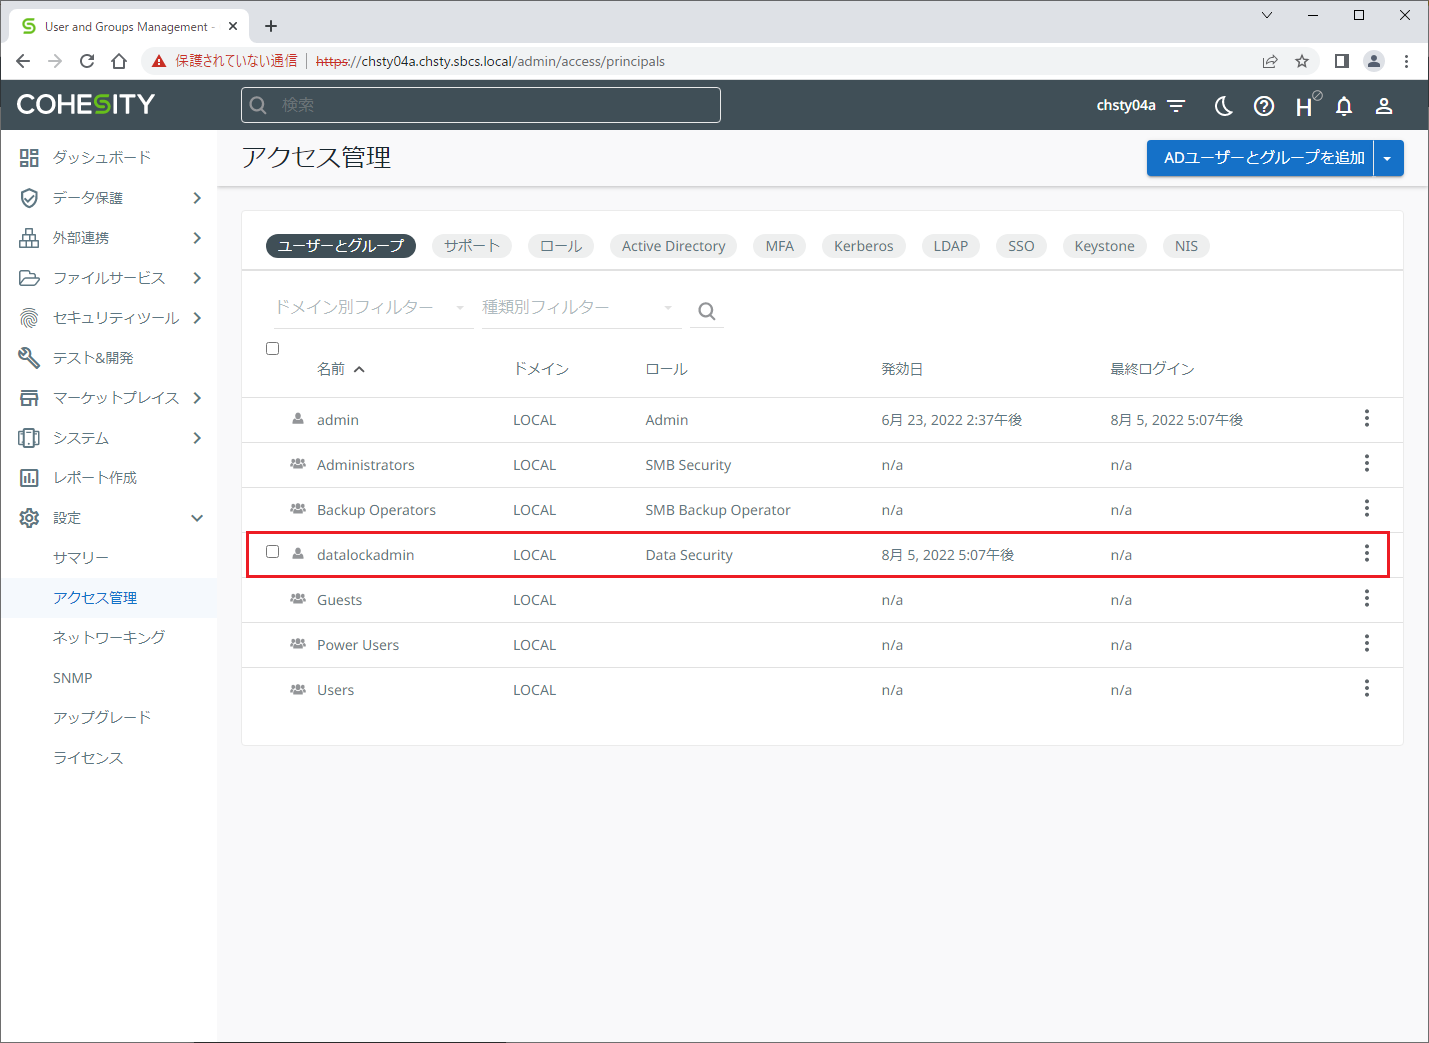Switch to the Active Directory tab
The height and width of the screenshot is (1043, 1429).
point(673,246)
